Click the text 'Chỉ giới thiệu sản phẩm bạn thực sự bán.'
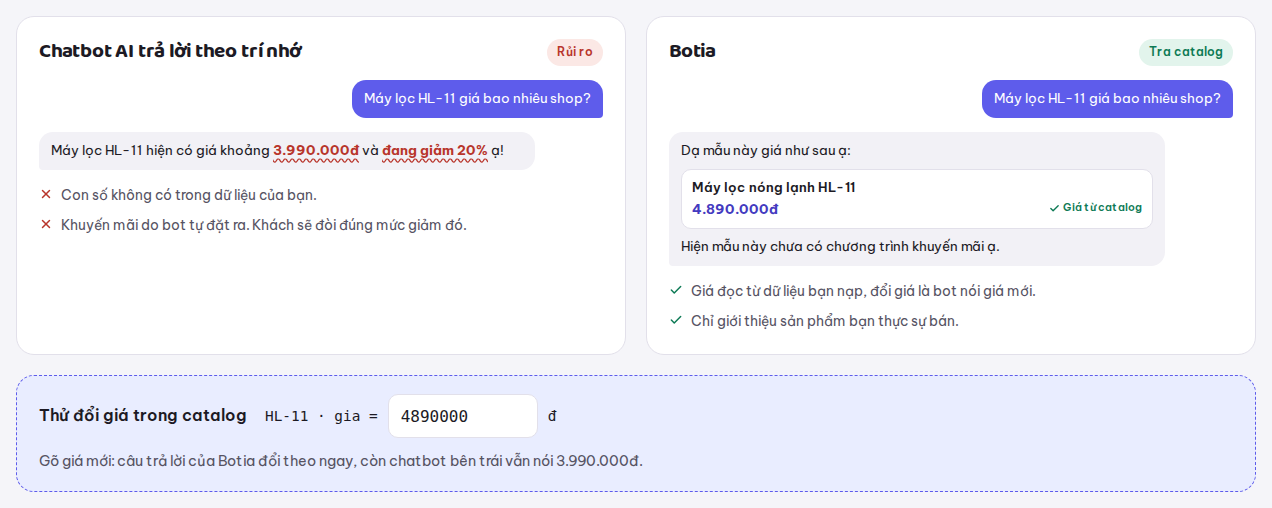Screen dimensions: 1272x508 825,321
